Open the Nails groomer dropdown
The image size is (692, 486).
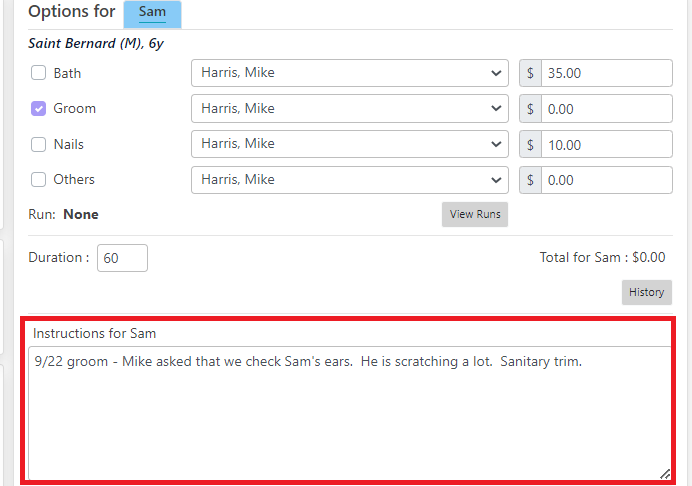coord(350,144)
